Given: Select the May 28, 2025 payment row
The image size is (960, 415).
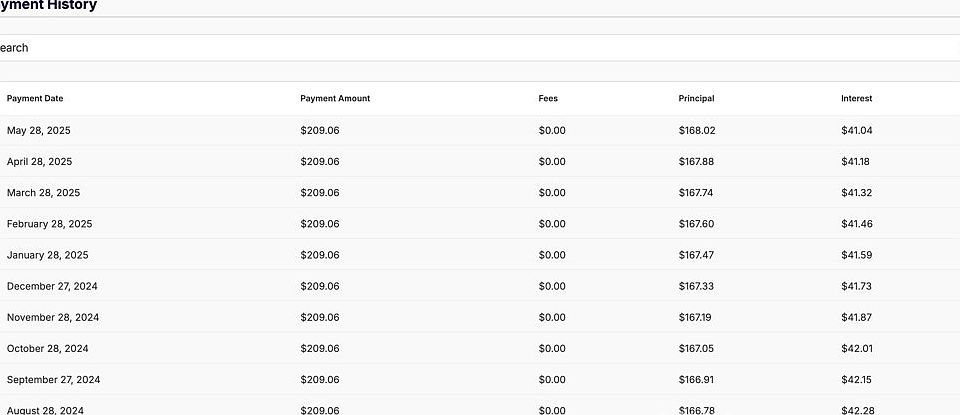Looking at the screenshot, I should pyautogui.click(x=39, y=130).
